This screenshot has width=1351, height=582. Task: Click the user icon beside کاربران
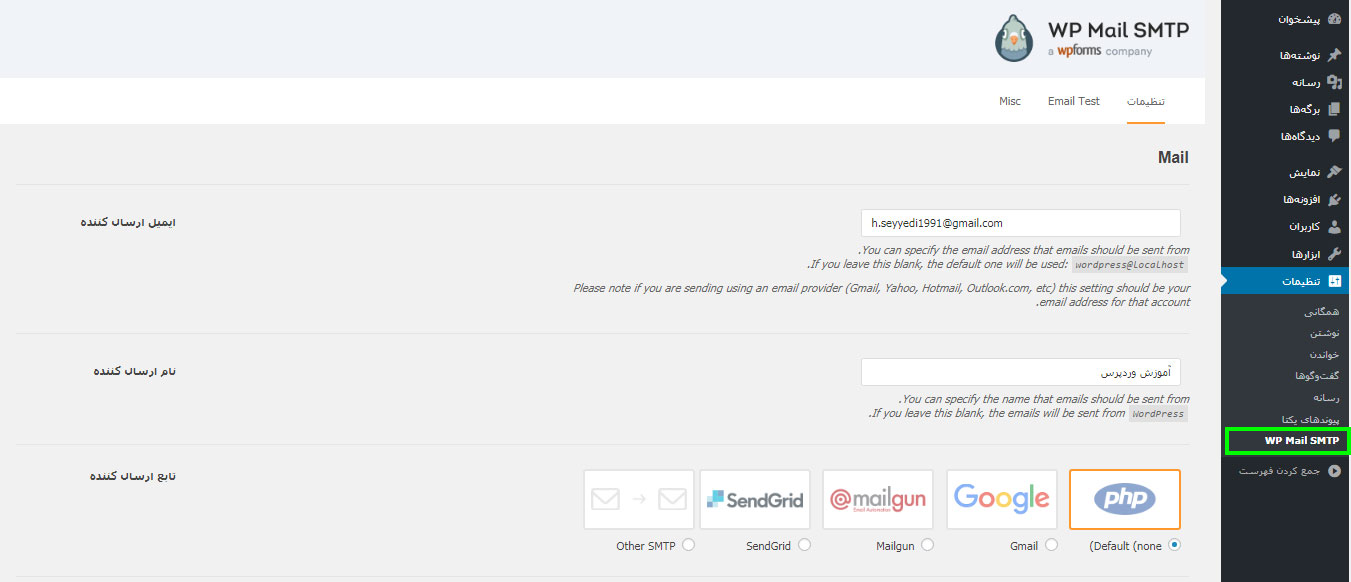pos(1334,227)
